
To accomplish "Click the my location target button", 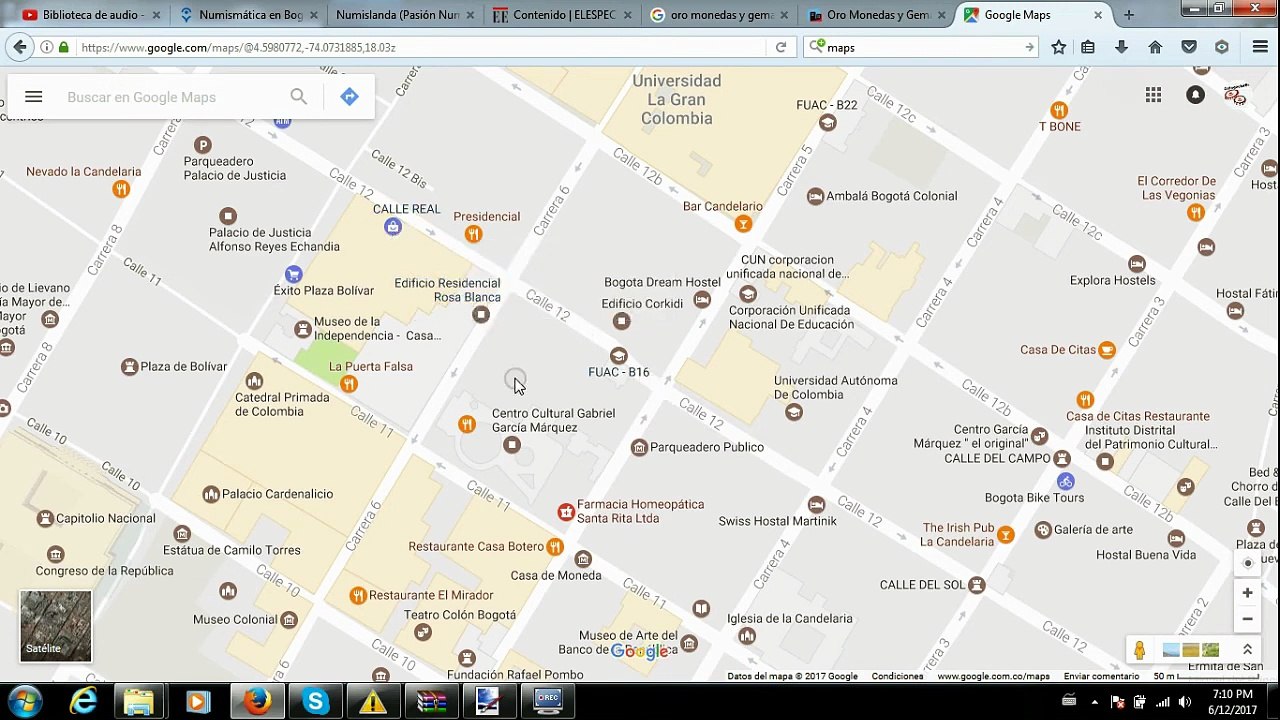I will click(1247, 563).
